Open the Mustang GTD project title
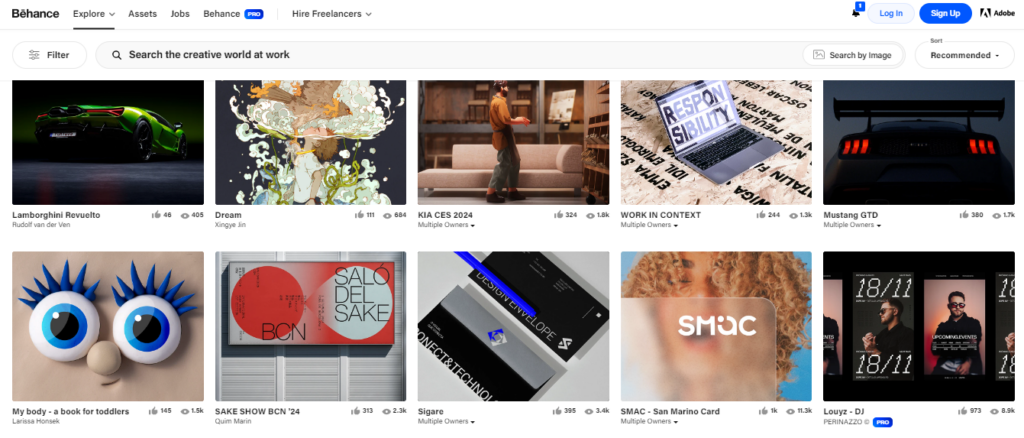The image size is (1024, 438). (851, 215)
